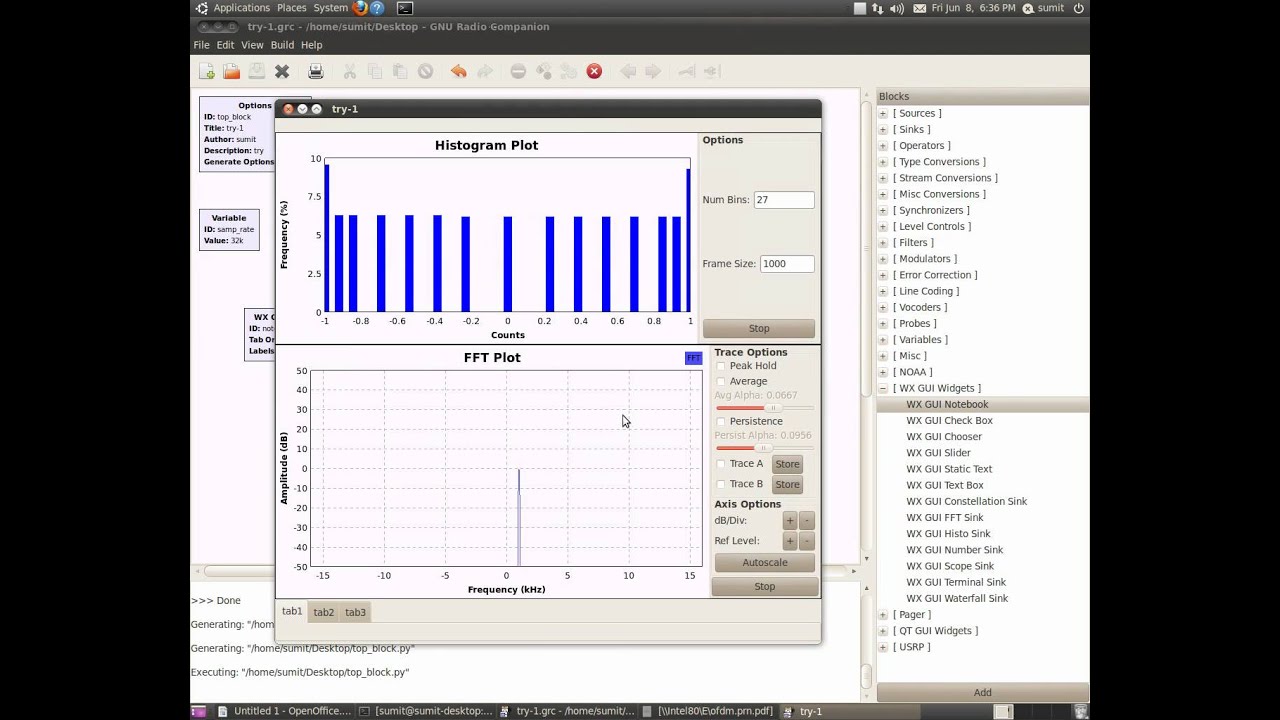Click the Persist Alpha slider
The width and height of the screenshot is (1280, 720).
(764, 448)
